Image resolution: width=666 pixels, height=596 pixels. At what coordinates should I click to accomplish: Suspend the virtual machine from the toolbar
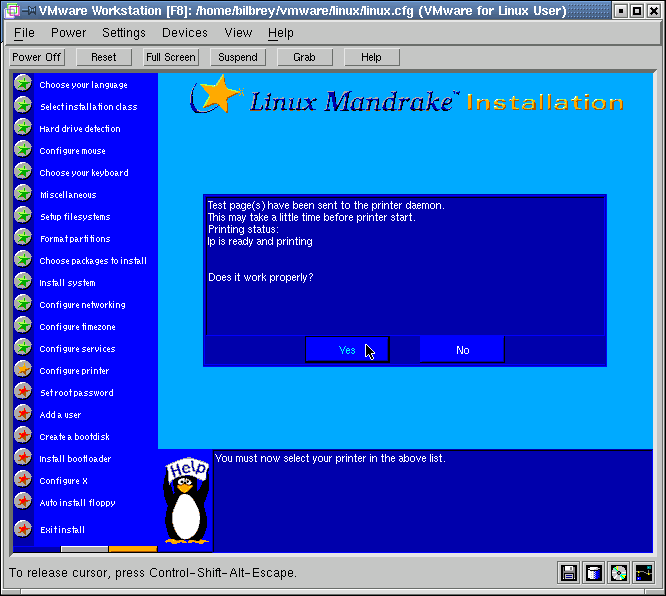pos(238,57)
